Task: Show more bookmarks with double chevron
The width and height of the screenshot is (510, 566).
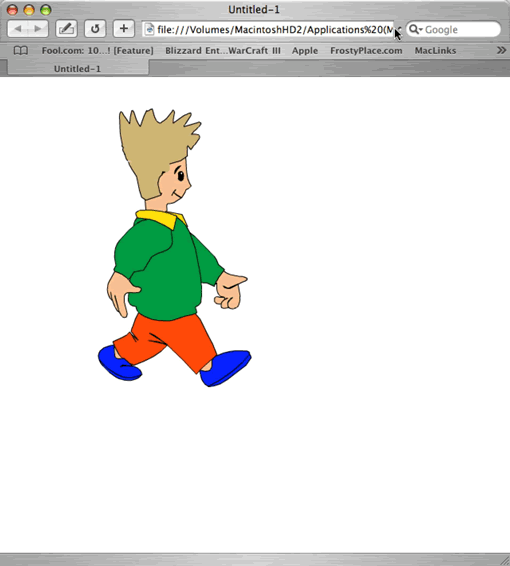Action: click(501, 50)
